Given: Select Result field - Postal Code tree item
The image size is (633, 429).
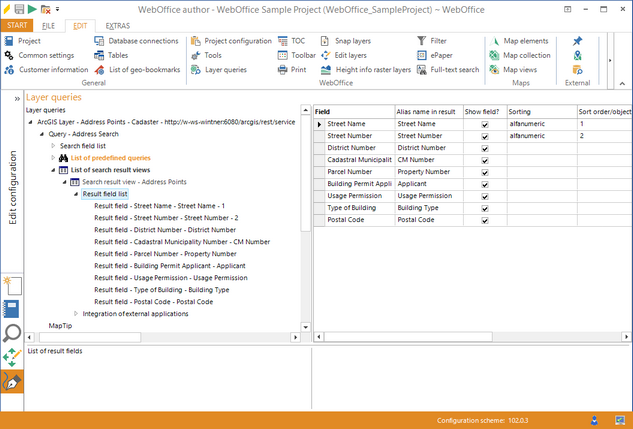Looking at the screenshot, I should [153, 302].
